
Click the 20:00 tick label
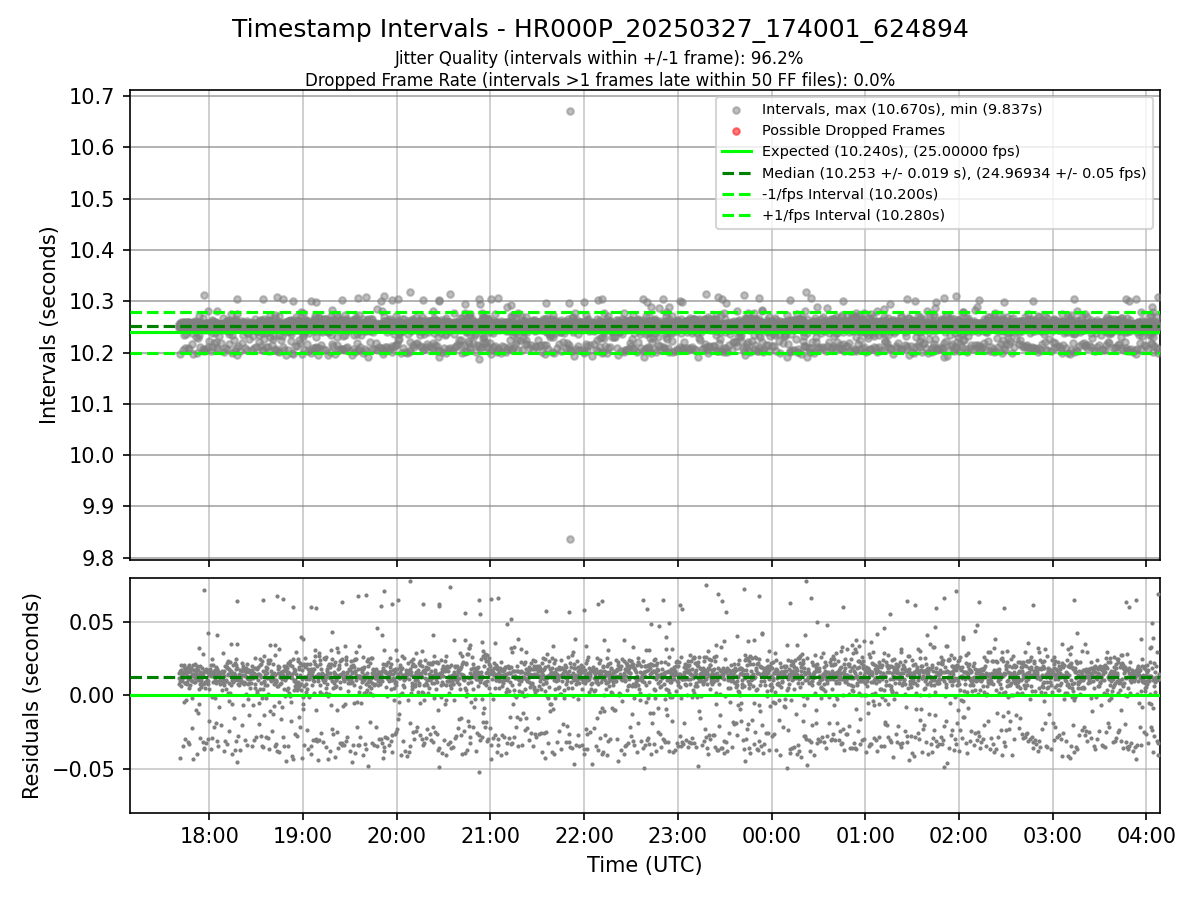click(x=396, y=835)
